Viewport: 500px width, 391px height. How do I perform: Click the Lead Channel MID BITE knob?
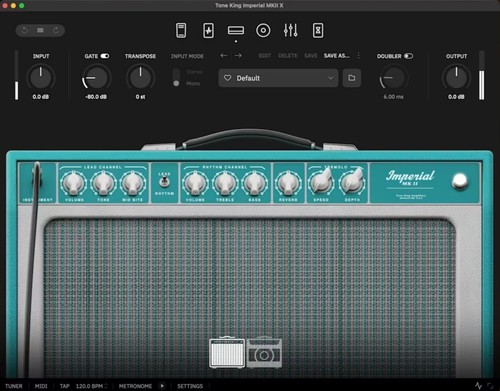pyautogui.click(x=133, y=183)
